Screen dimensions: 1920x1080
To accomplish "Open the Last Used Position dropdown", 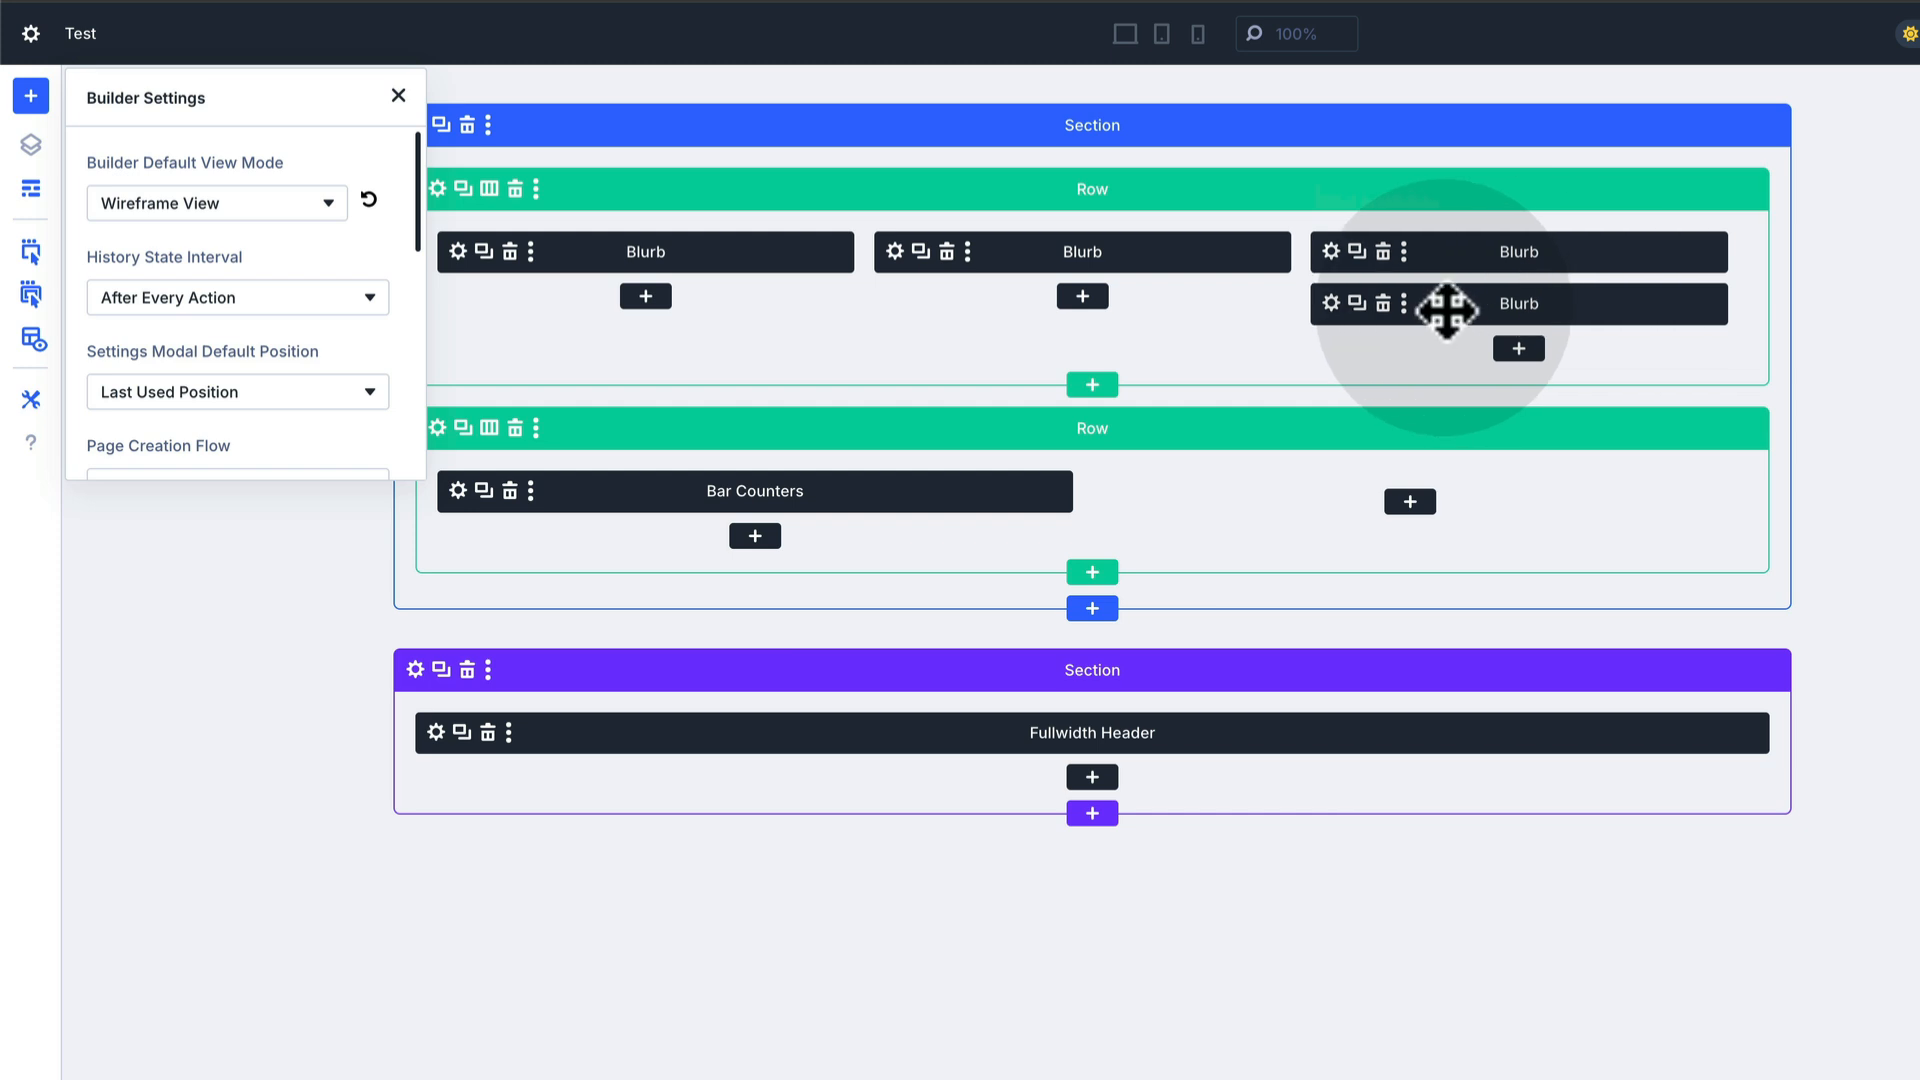I will (x=237, y=392).
